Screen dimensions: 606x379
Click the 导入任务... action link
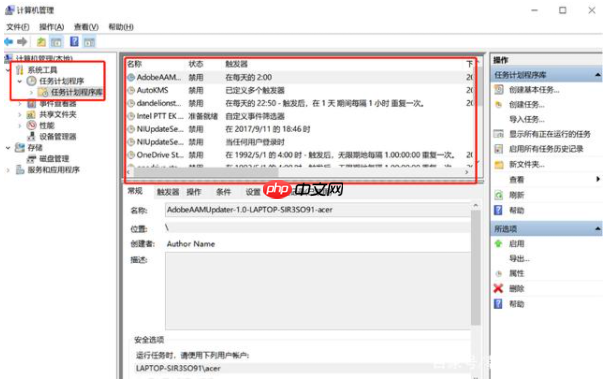(527, 119)
